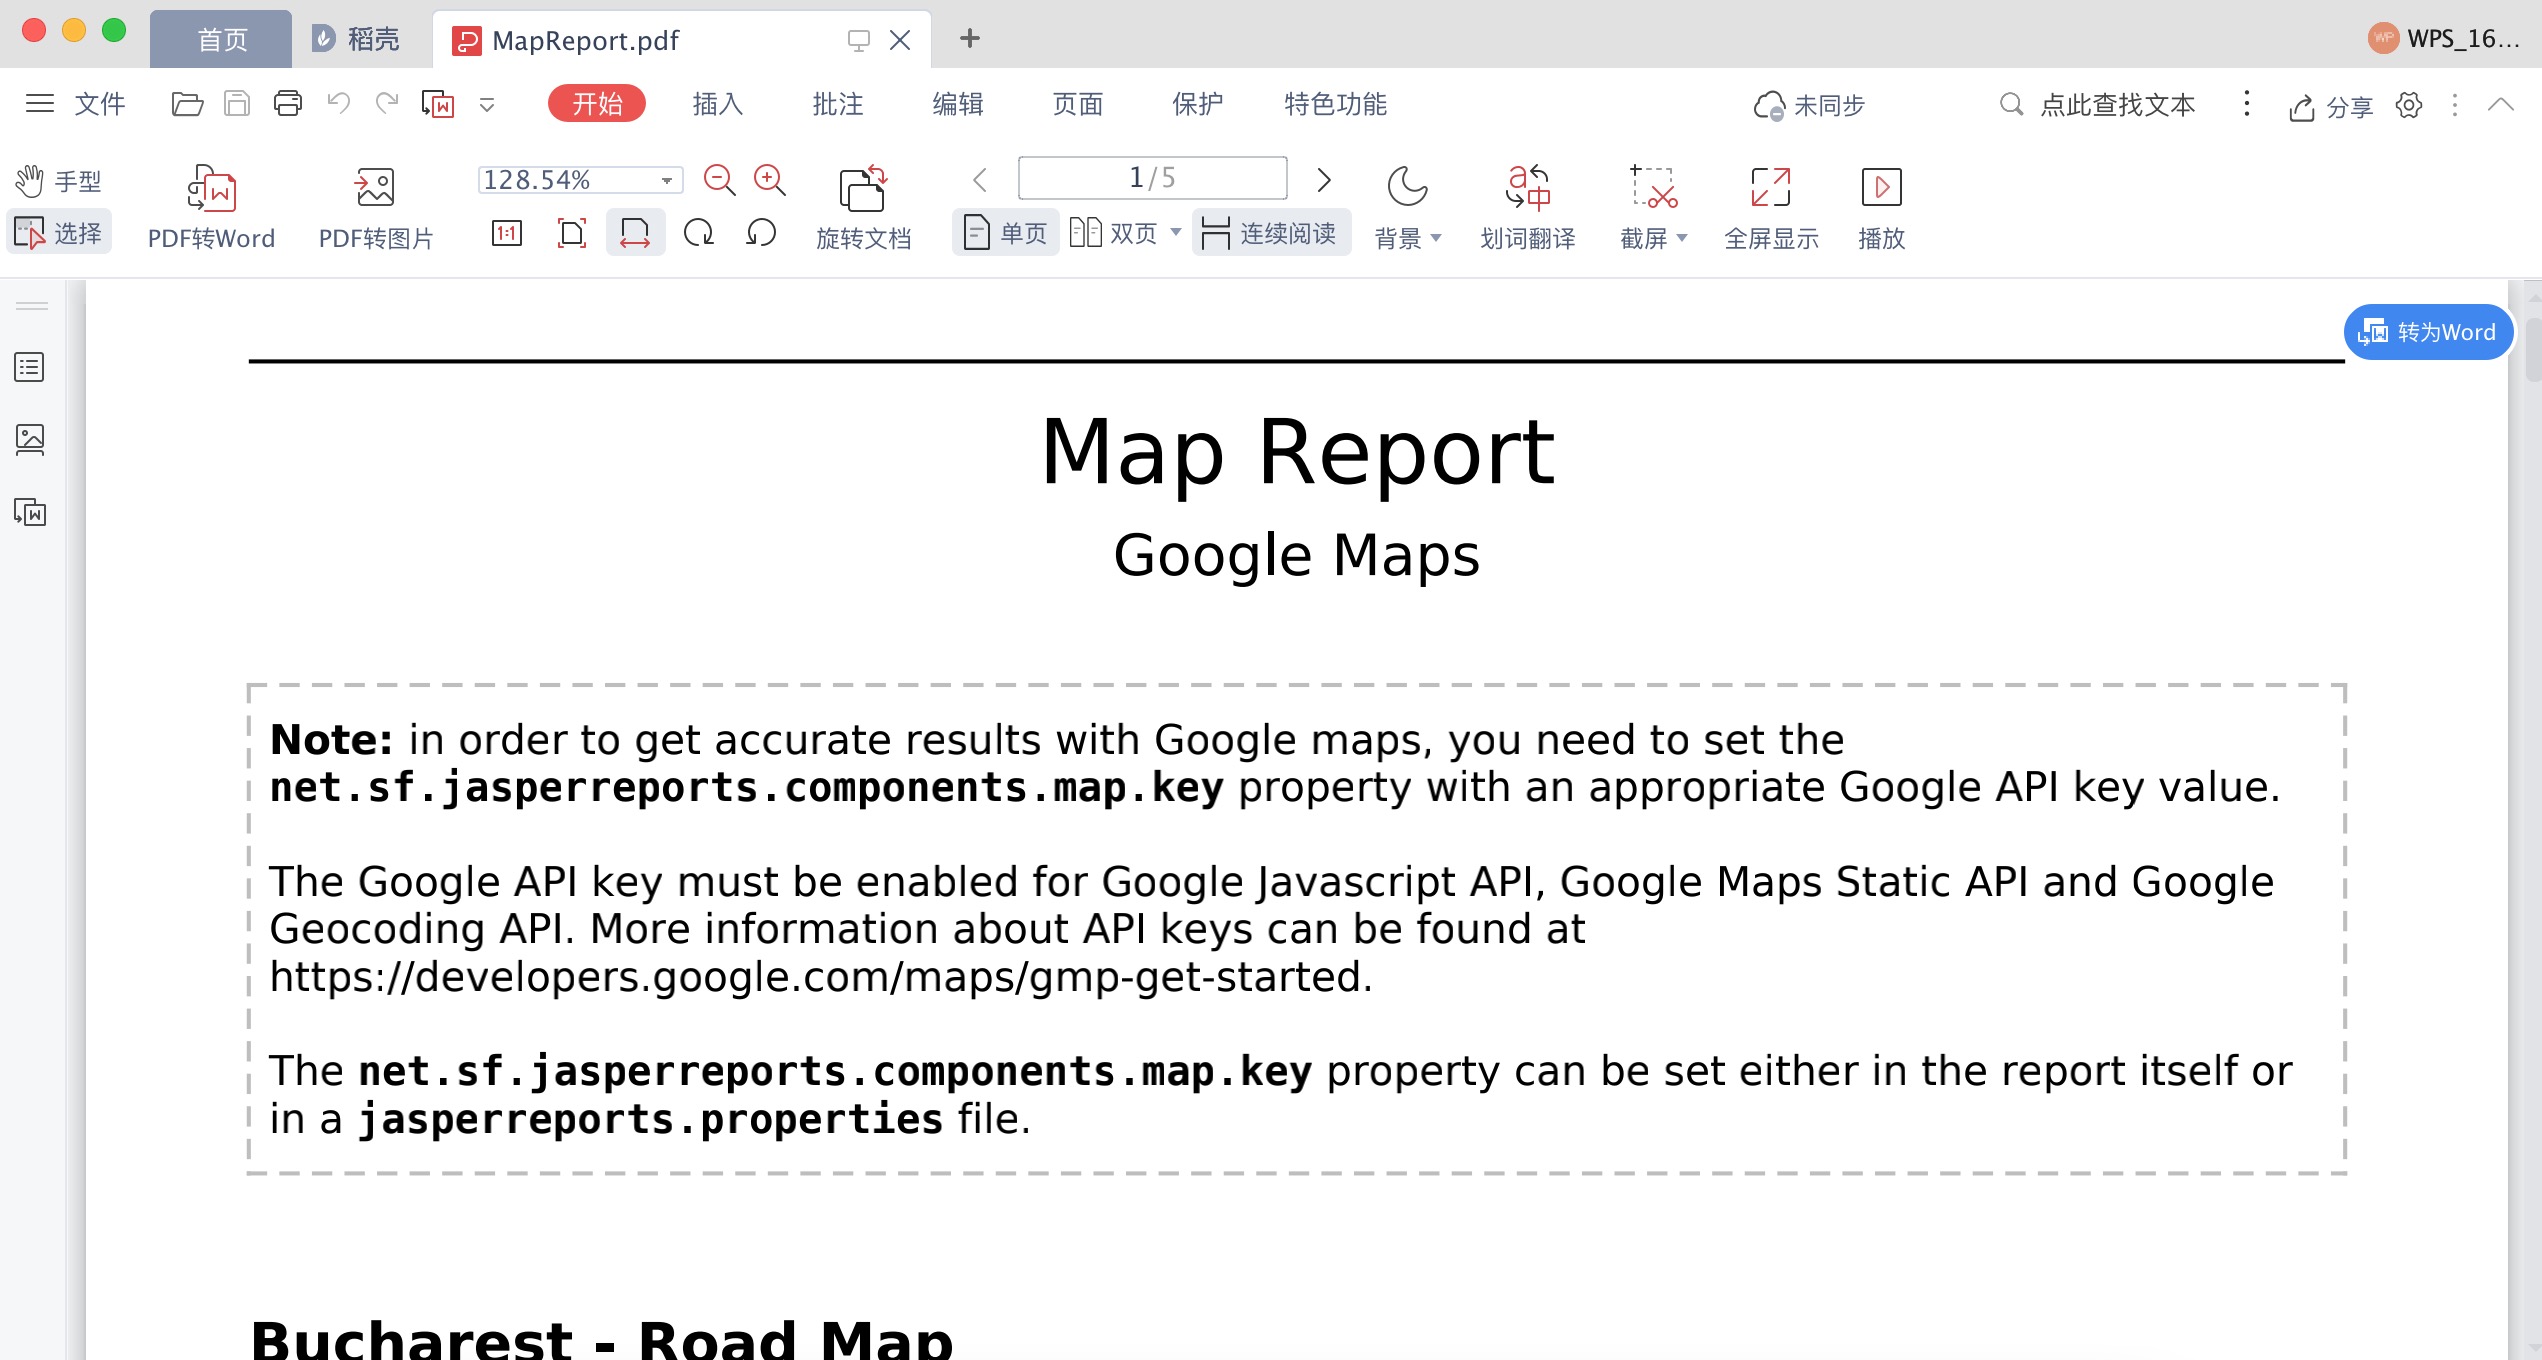Click the presentation screen icon on MapReport tab
Viewport: 2542px width, 1360px height.
pyautogui.click(x=858, y=40)
